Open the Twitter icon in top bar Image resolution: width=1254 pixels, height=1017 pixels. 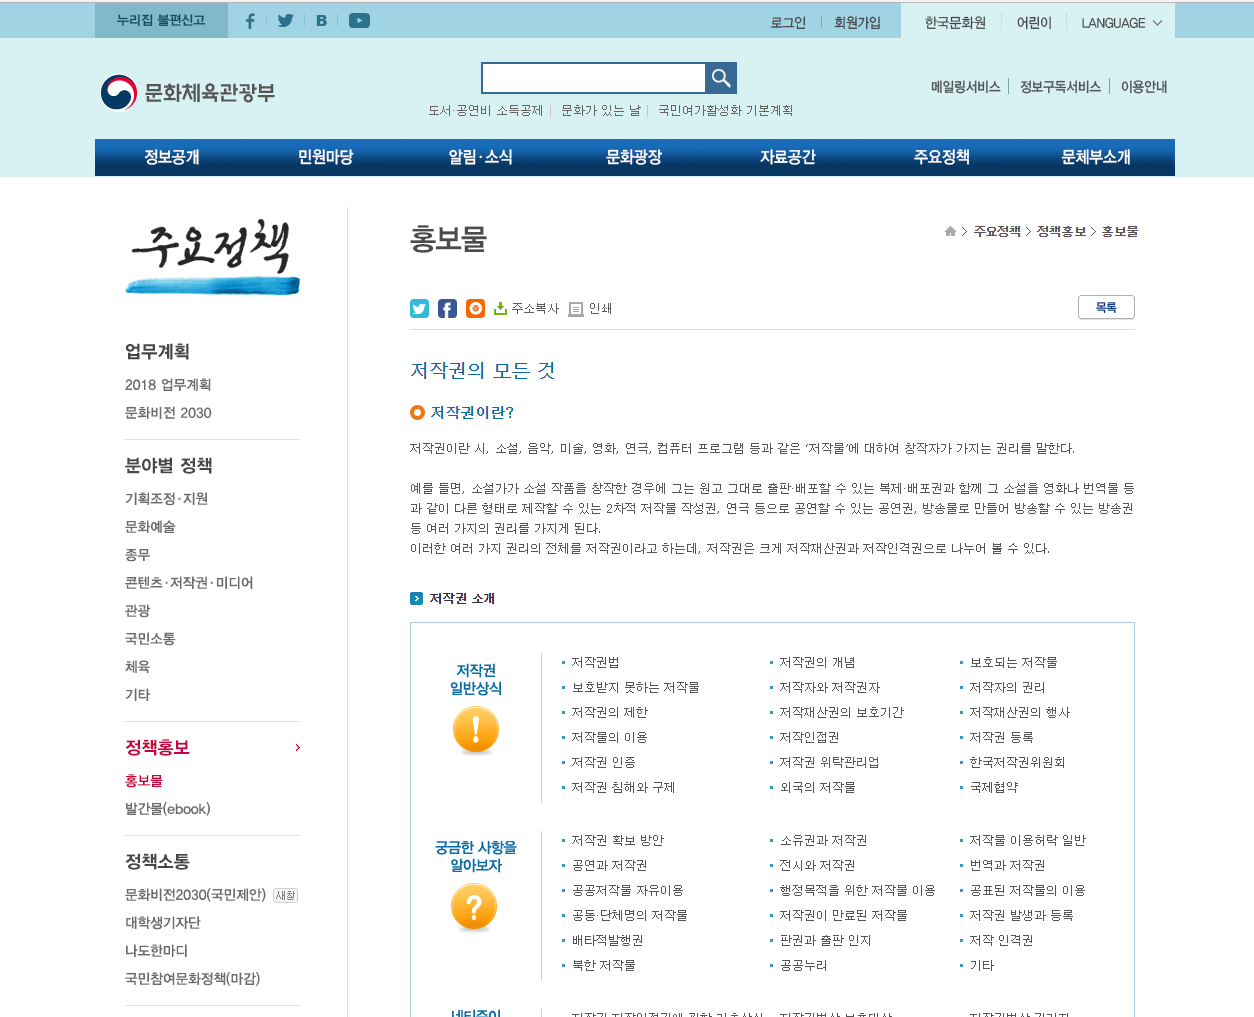[286, 20]
